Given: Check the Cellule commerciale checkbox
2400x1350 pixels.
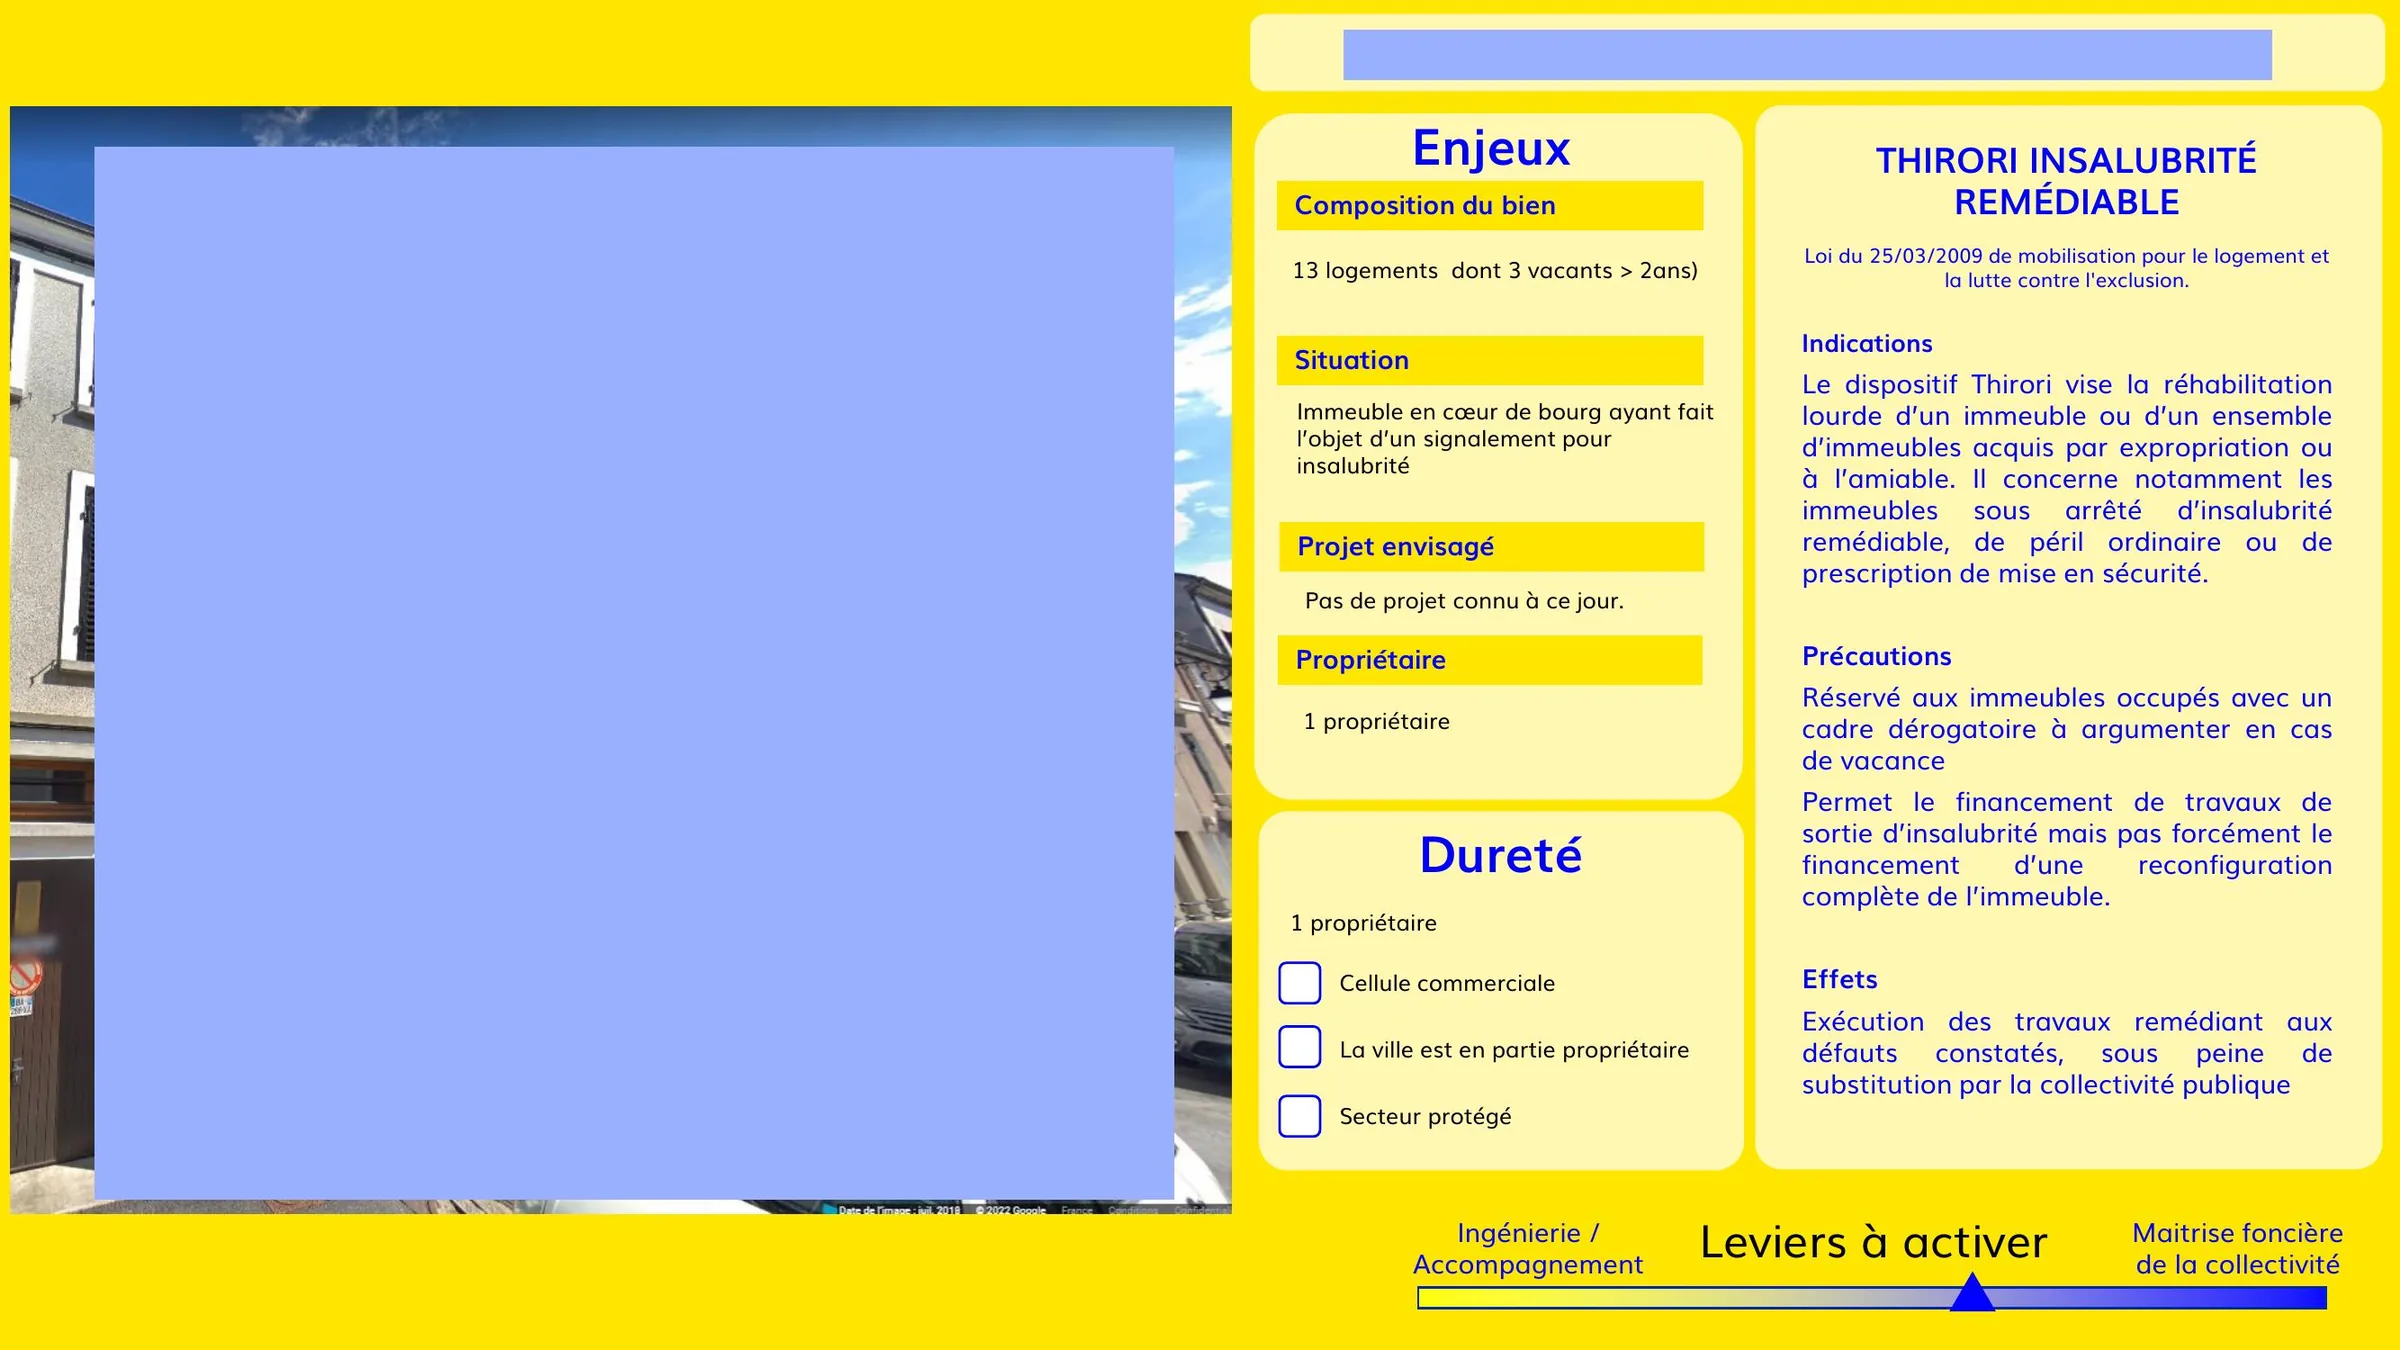Looking at the screenshot, I should 1299,983.
